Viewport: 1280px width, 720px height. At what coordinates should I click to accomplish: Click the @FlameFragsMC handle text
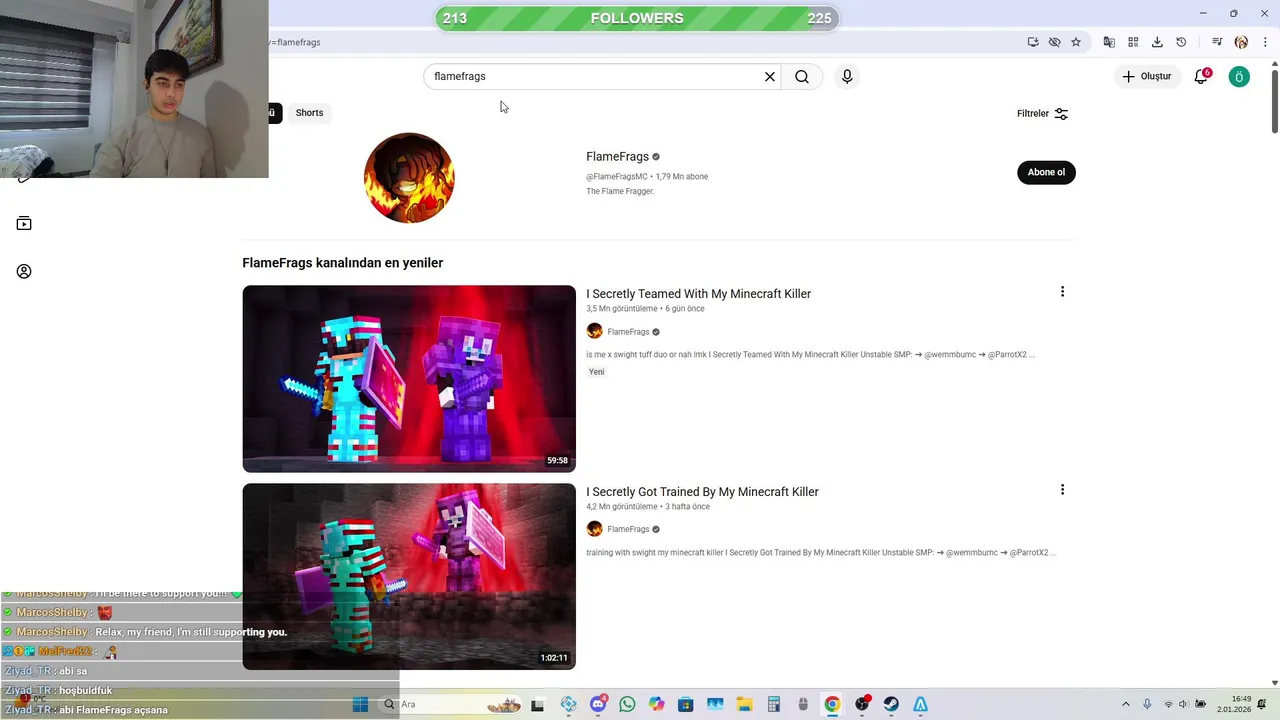(x=617, y=177)
